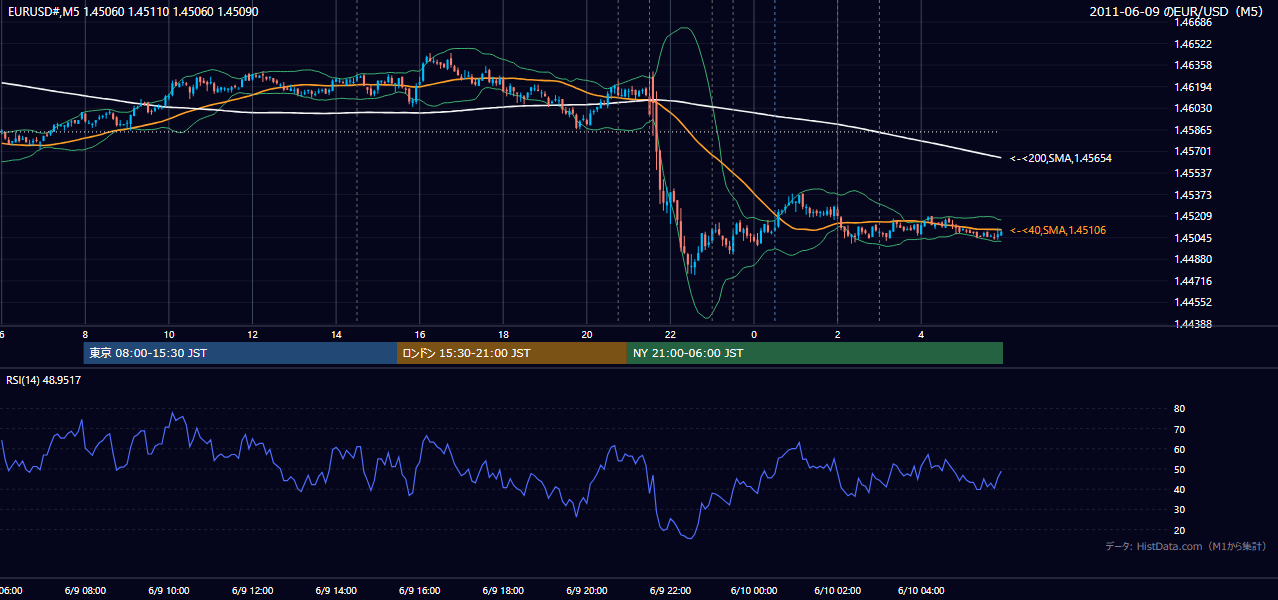The image size is (1278, 600).
Task: Click bottom axis label 6/9 14:00
Action: (x=337, y=591)
